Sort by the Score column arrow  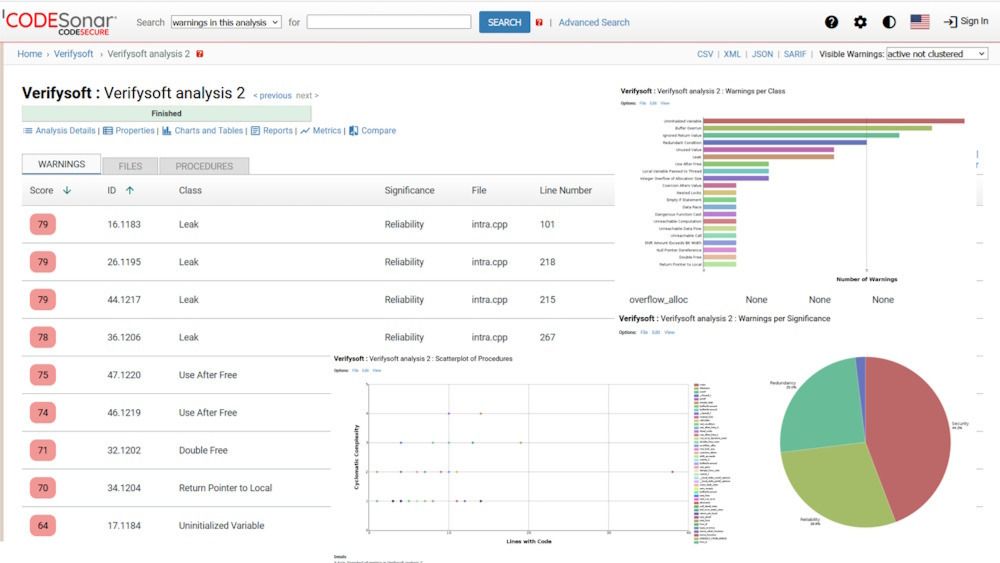tap(67, 190)
